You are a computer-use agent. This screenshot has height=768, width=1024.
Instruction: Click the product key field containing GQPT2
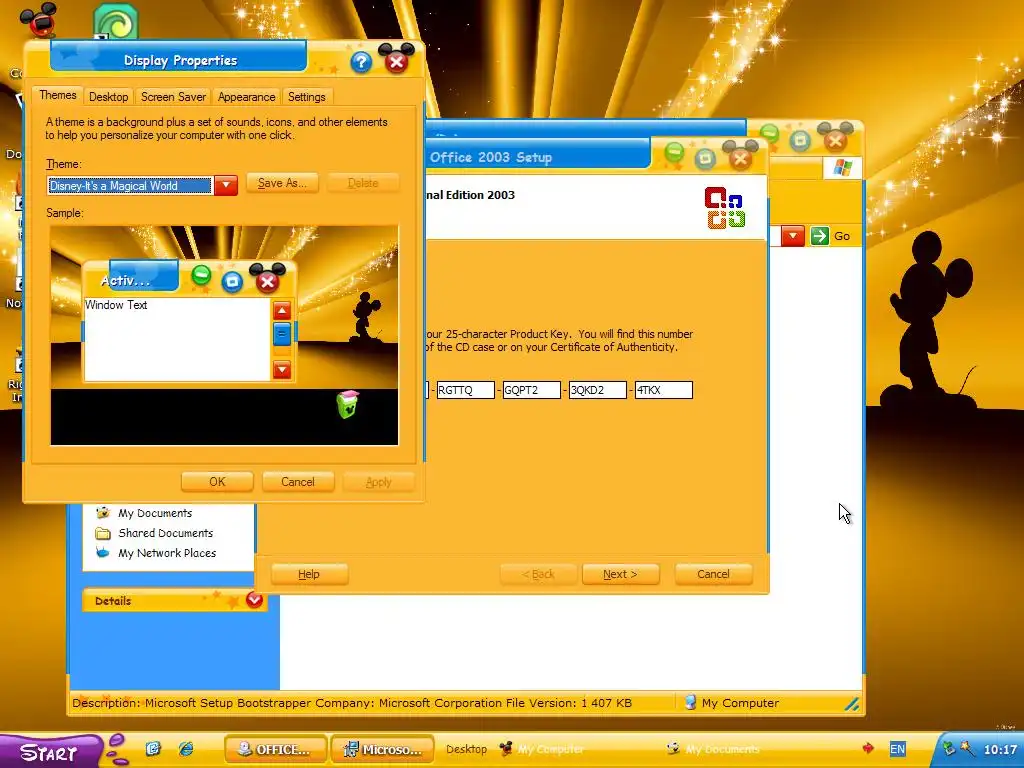click(x=532, y=390)
